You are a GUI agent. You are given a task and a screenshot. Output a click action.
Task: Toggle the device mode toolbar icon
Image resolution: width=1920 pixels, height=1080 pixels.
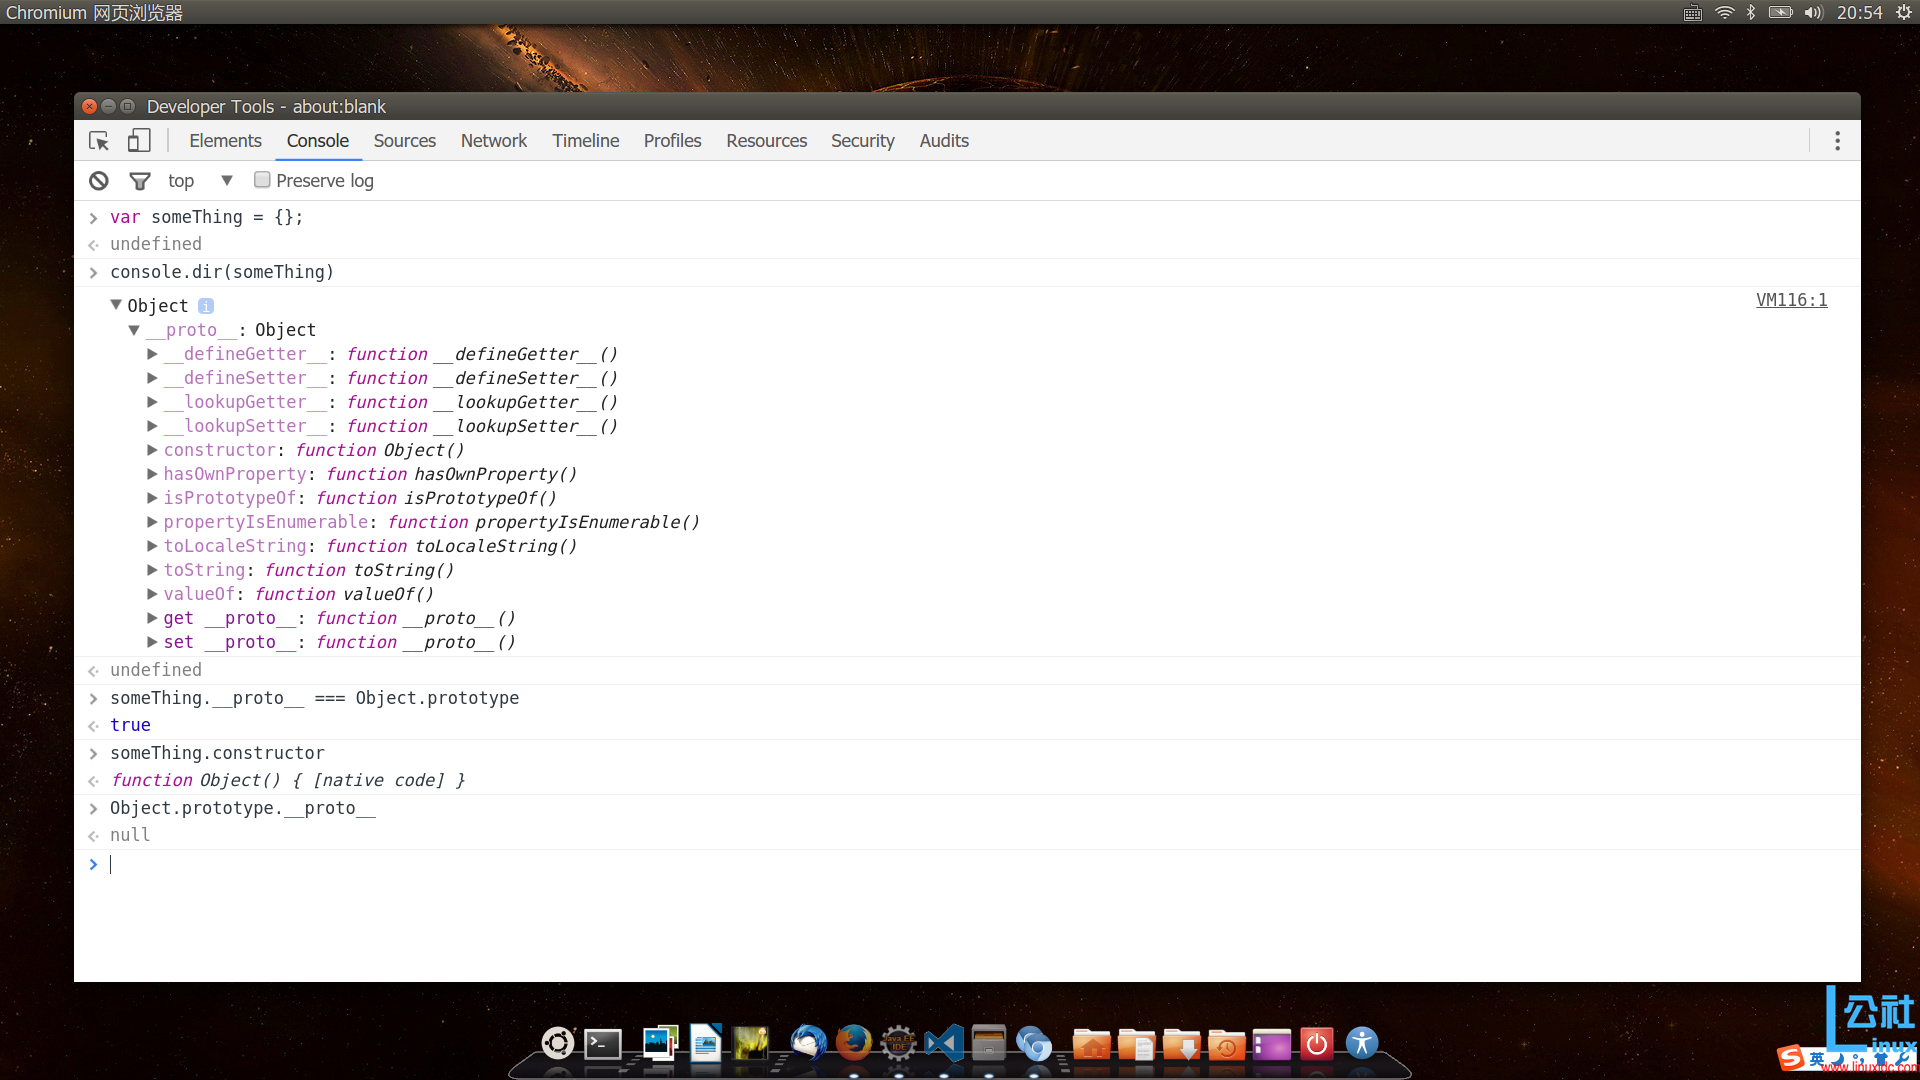point(139,141)
